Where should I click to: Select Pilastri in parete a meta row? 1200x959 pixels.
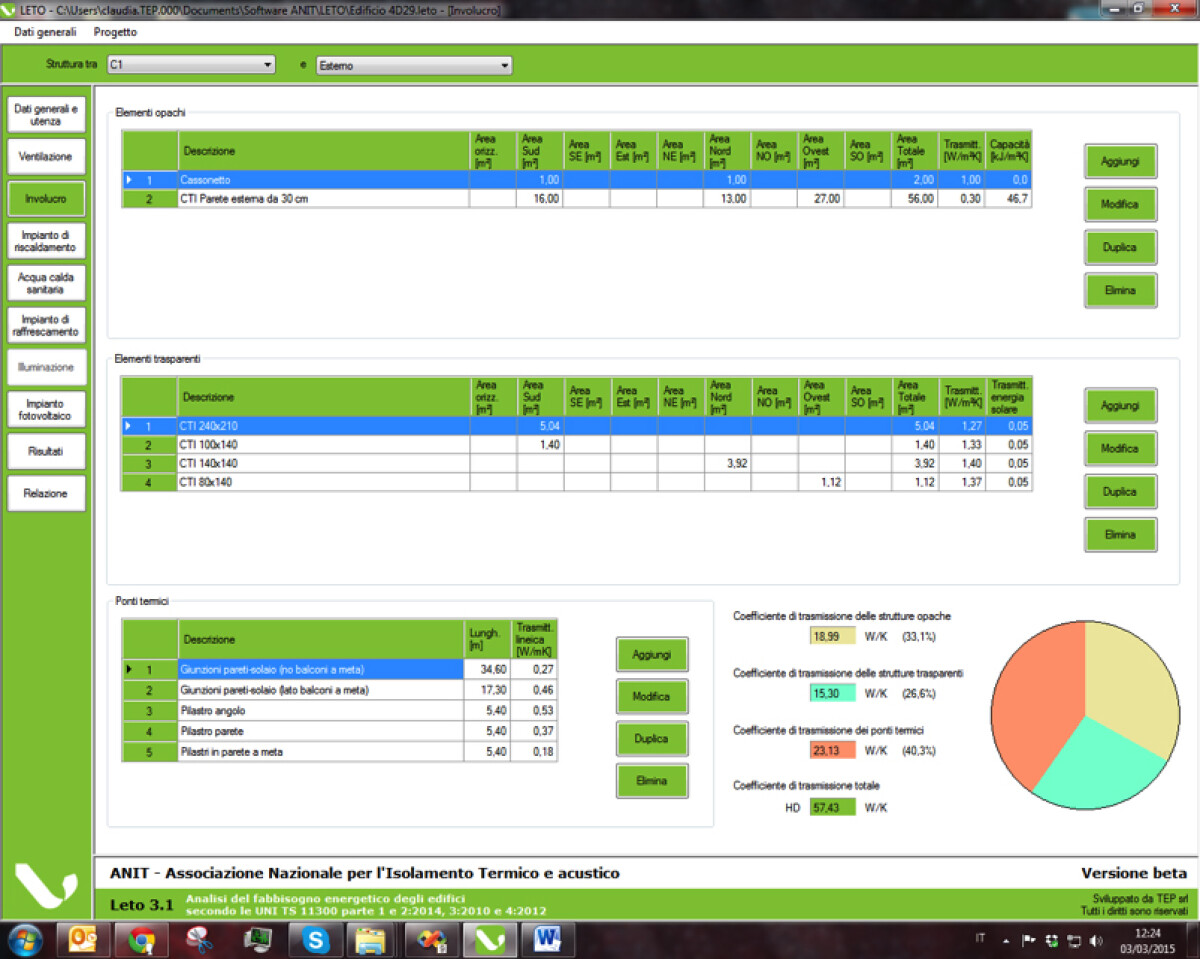click(340, 751)
